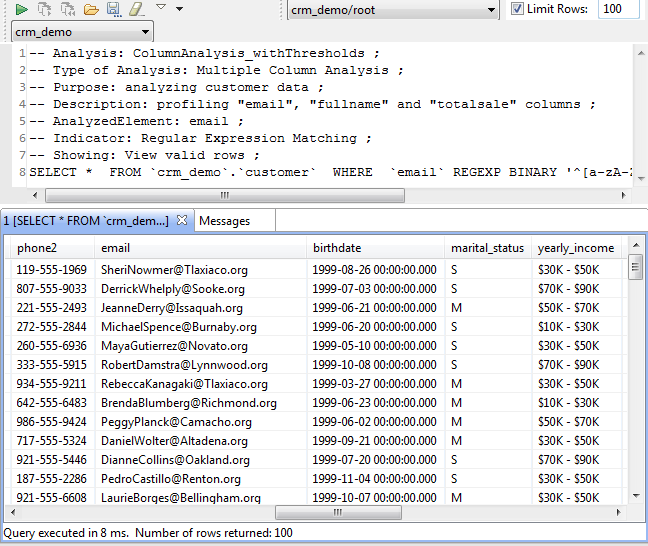Select the SheriNowmer@Tlaxiaco.org email cell
The height and width of the screenshot is (546, 648).
point(174,270)
